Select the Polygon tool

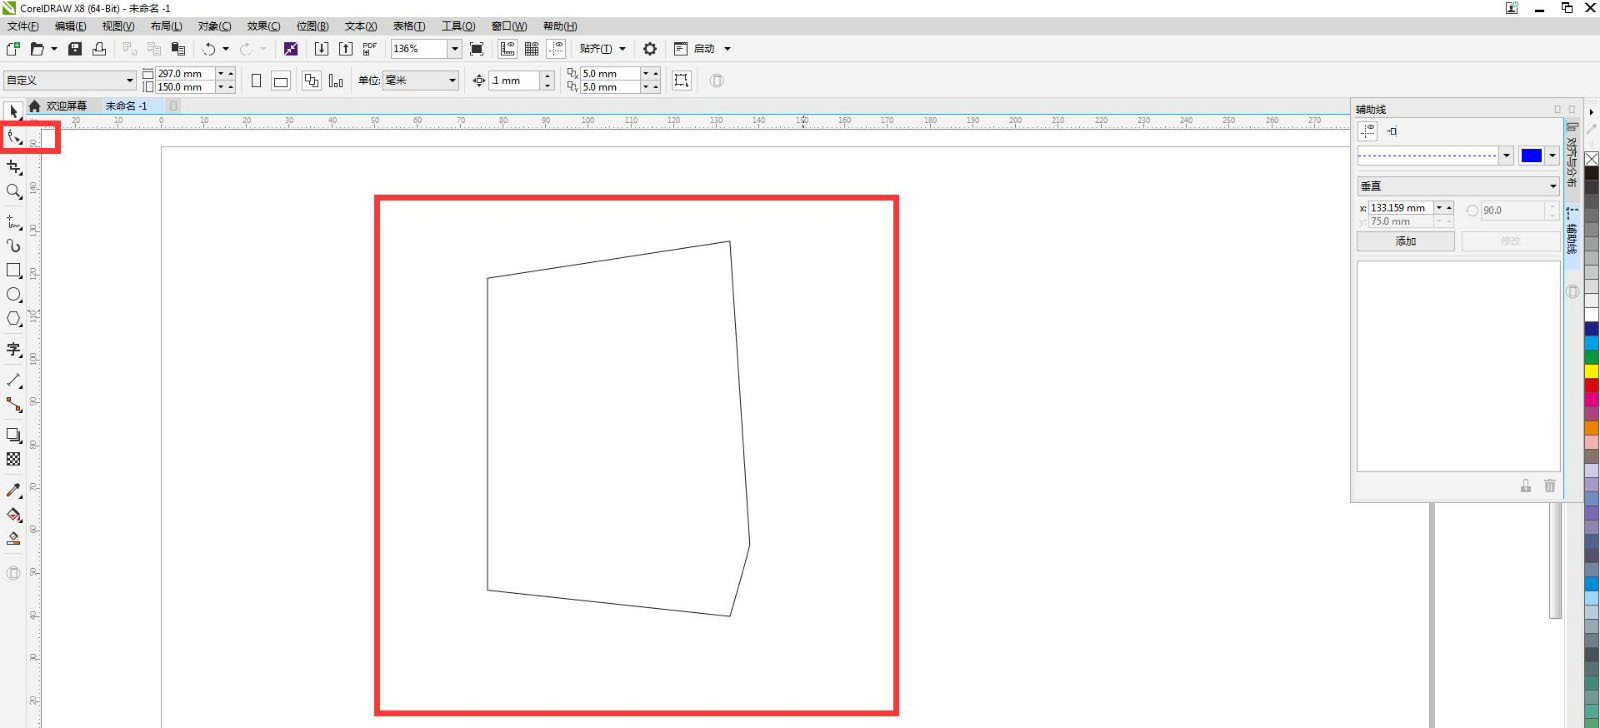[x=14, y=319]
